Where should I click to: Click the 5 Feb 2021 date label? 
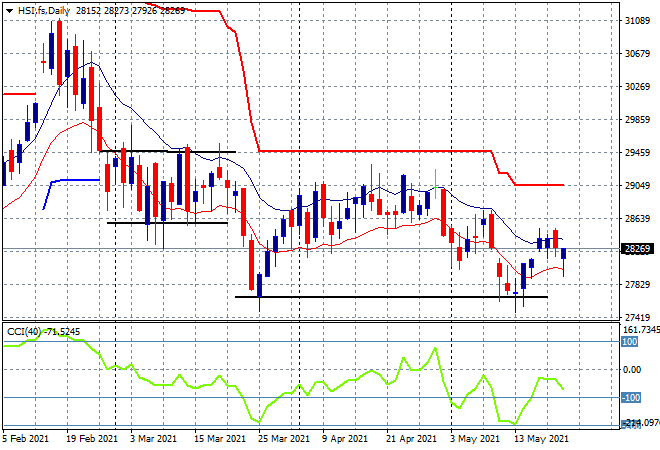pos(26,439)
